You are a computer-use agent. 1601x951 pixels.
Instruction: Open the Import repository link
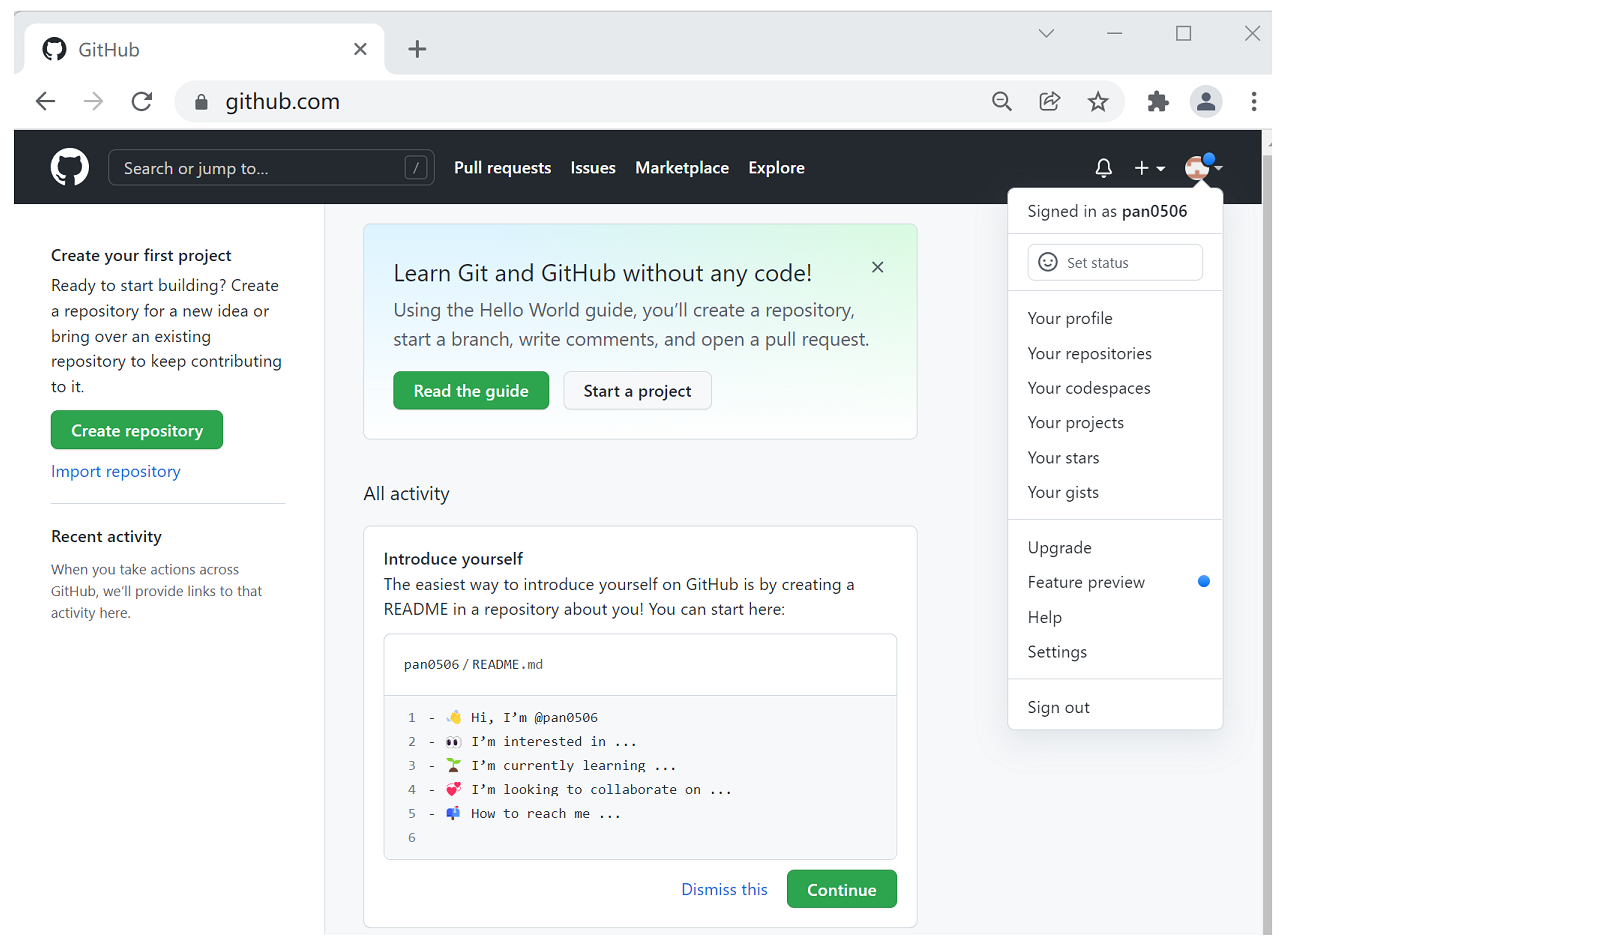116,472
